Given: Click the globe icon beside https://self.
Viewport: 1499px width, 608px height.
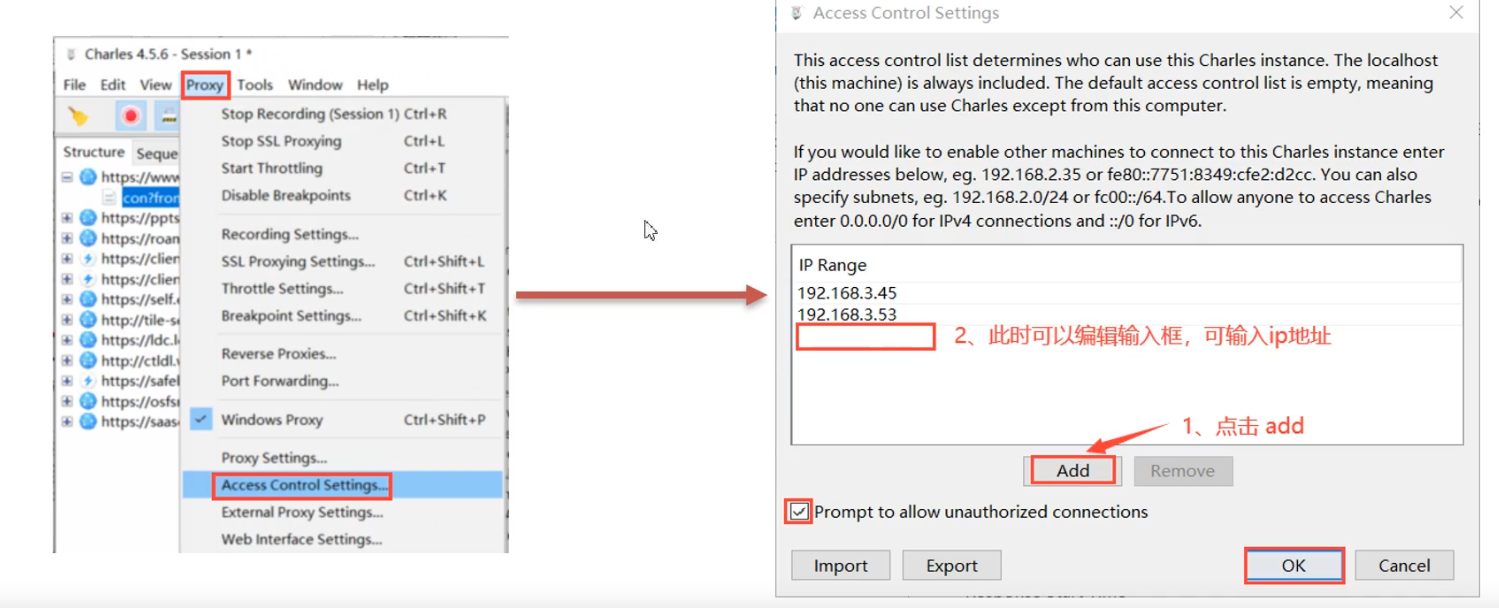Looking at the screenshot, I should click(88, 299).
